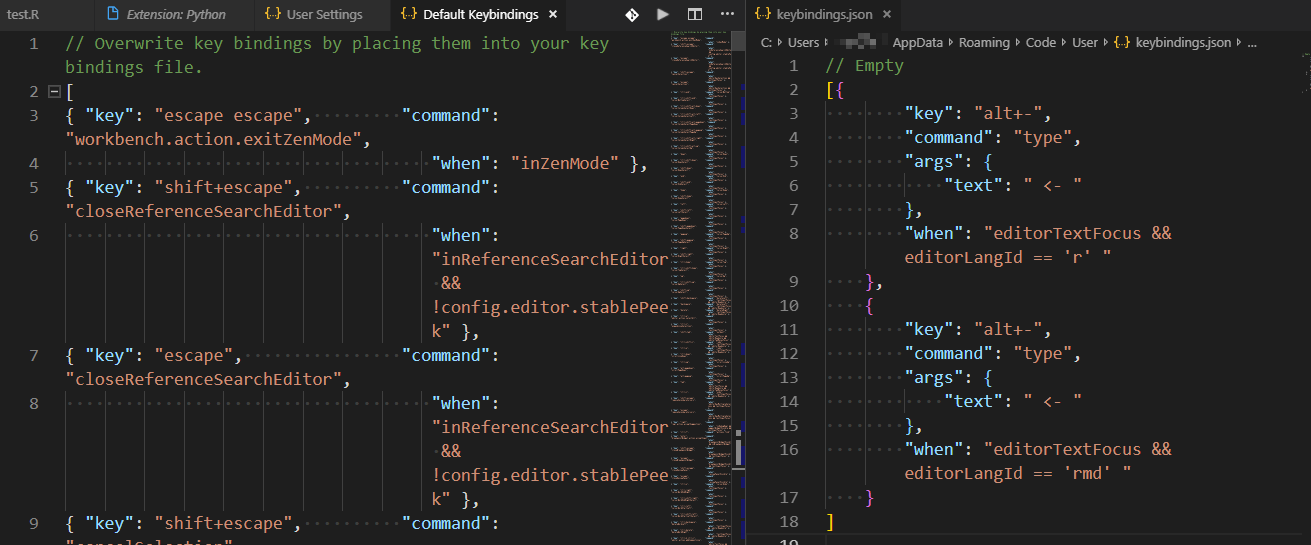This screenshot has width=1311, height=545.
Task: Click the JSON icon beside keybindings.json breadcrumb
Action: pyautogui.click(x=1122, y=43)
